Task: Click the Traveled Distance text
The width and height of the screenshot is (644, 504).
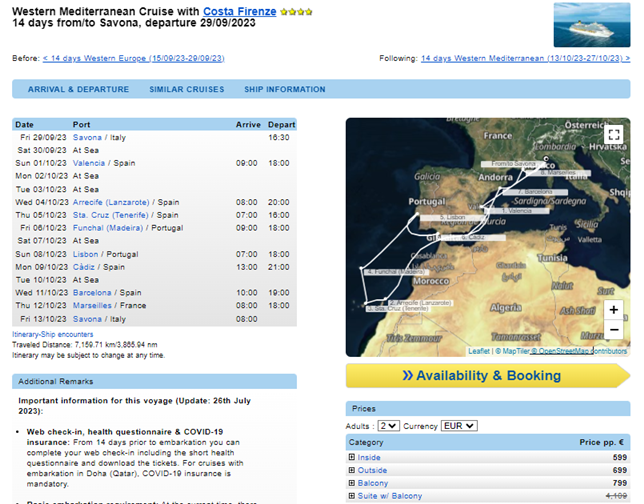Action: [x=85, y=345]
